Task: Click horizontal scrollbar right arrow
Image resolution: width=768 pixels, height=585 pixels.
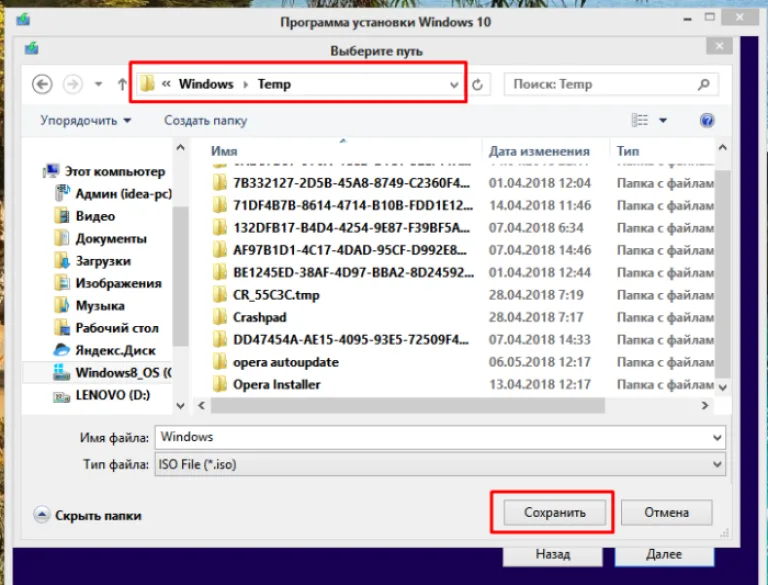Action: coord(705,405)
